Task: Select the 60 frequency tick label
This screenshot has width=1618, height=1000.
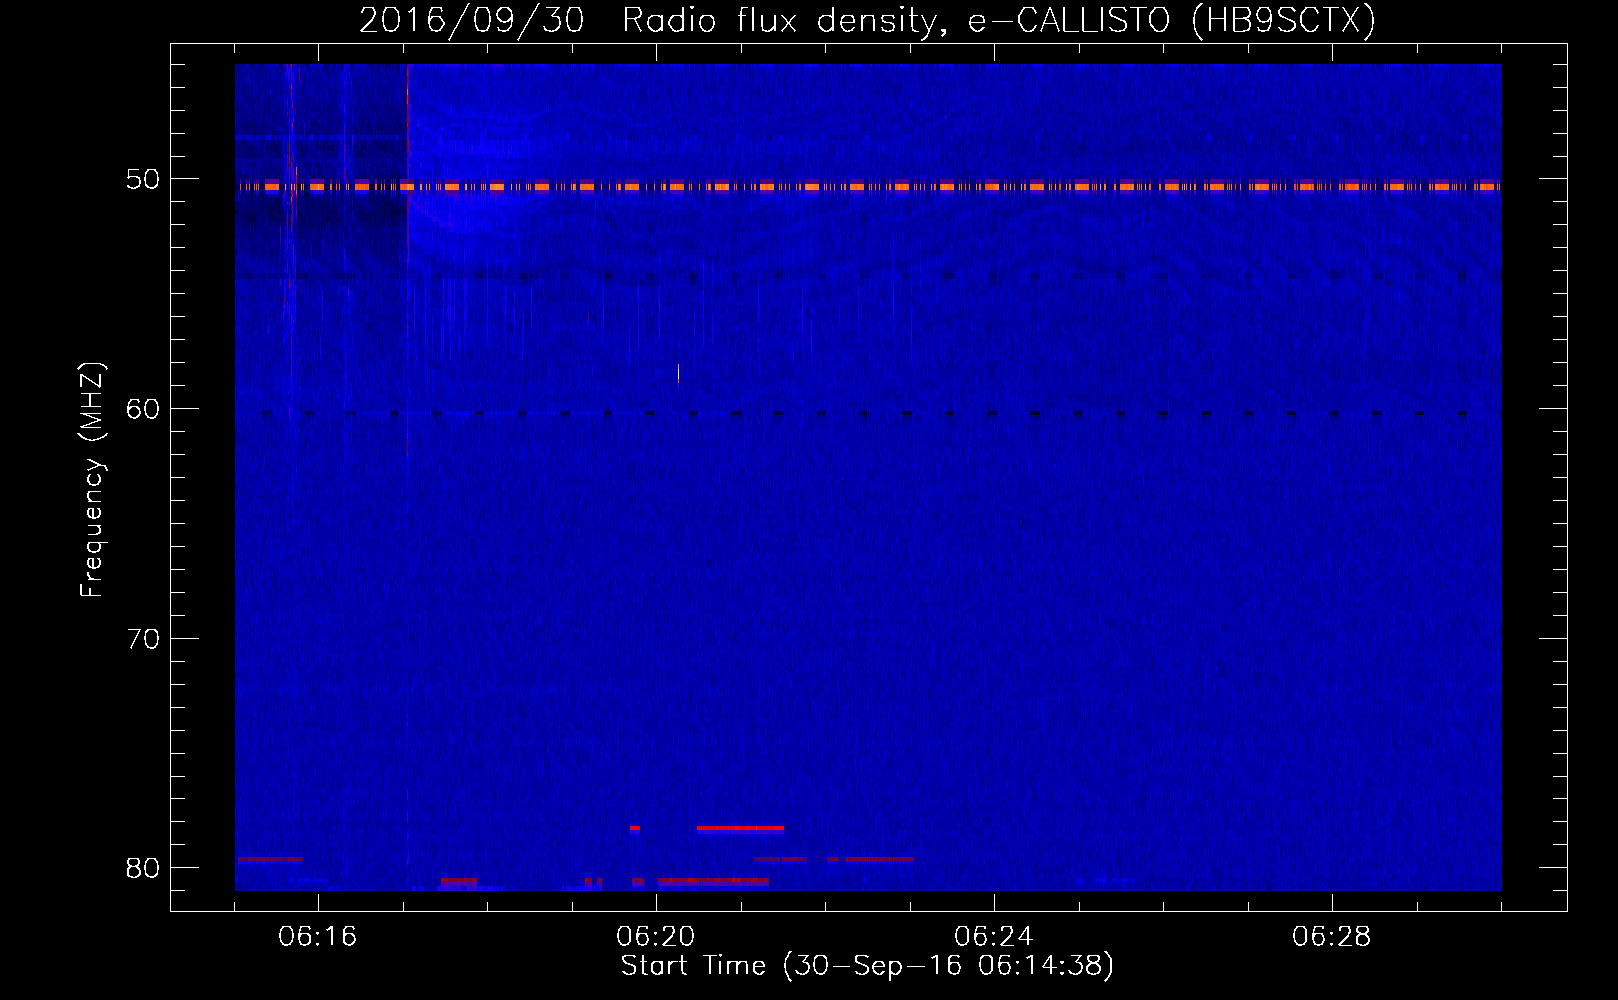Action: pos(143,408)
